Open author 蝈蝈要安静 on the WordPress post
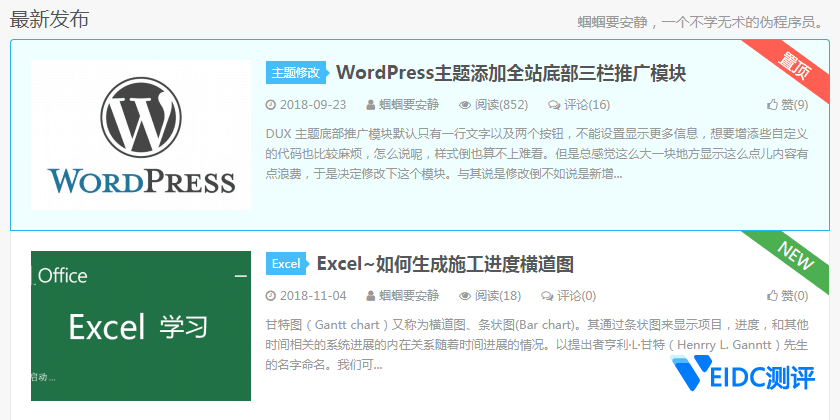This screenshot has height=420, width=840. (409, 105)
